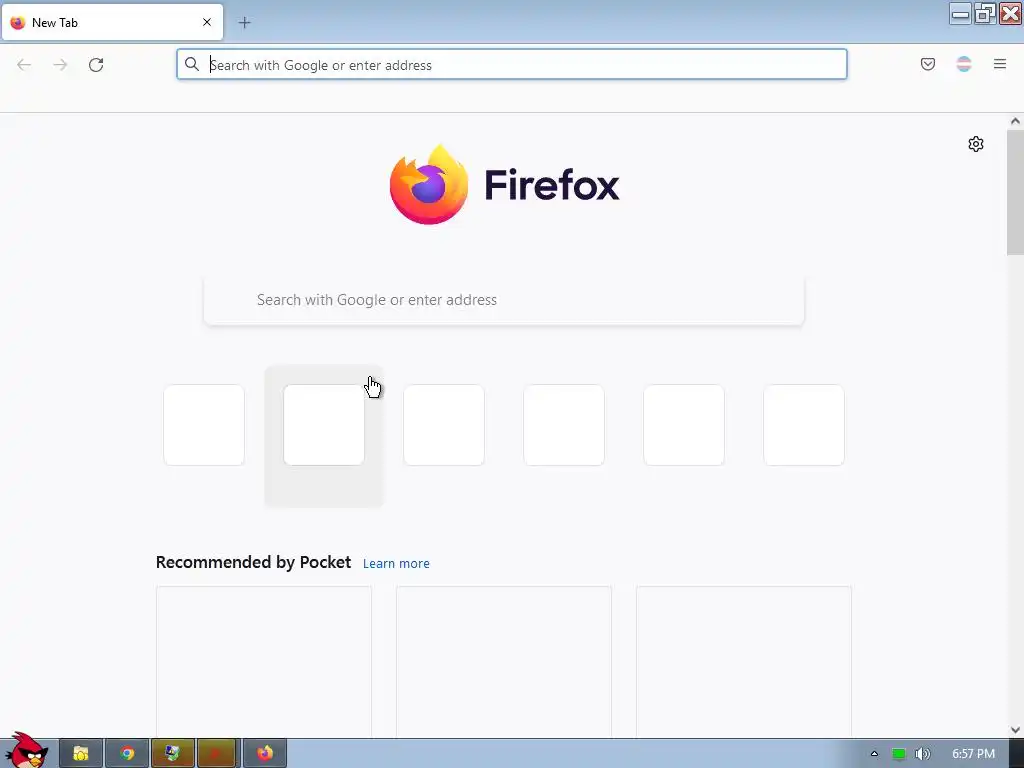Click the 6:57 PM clock

[x=973, y=754]
